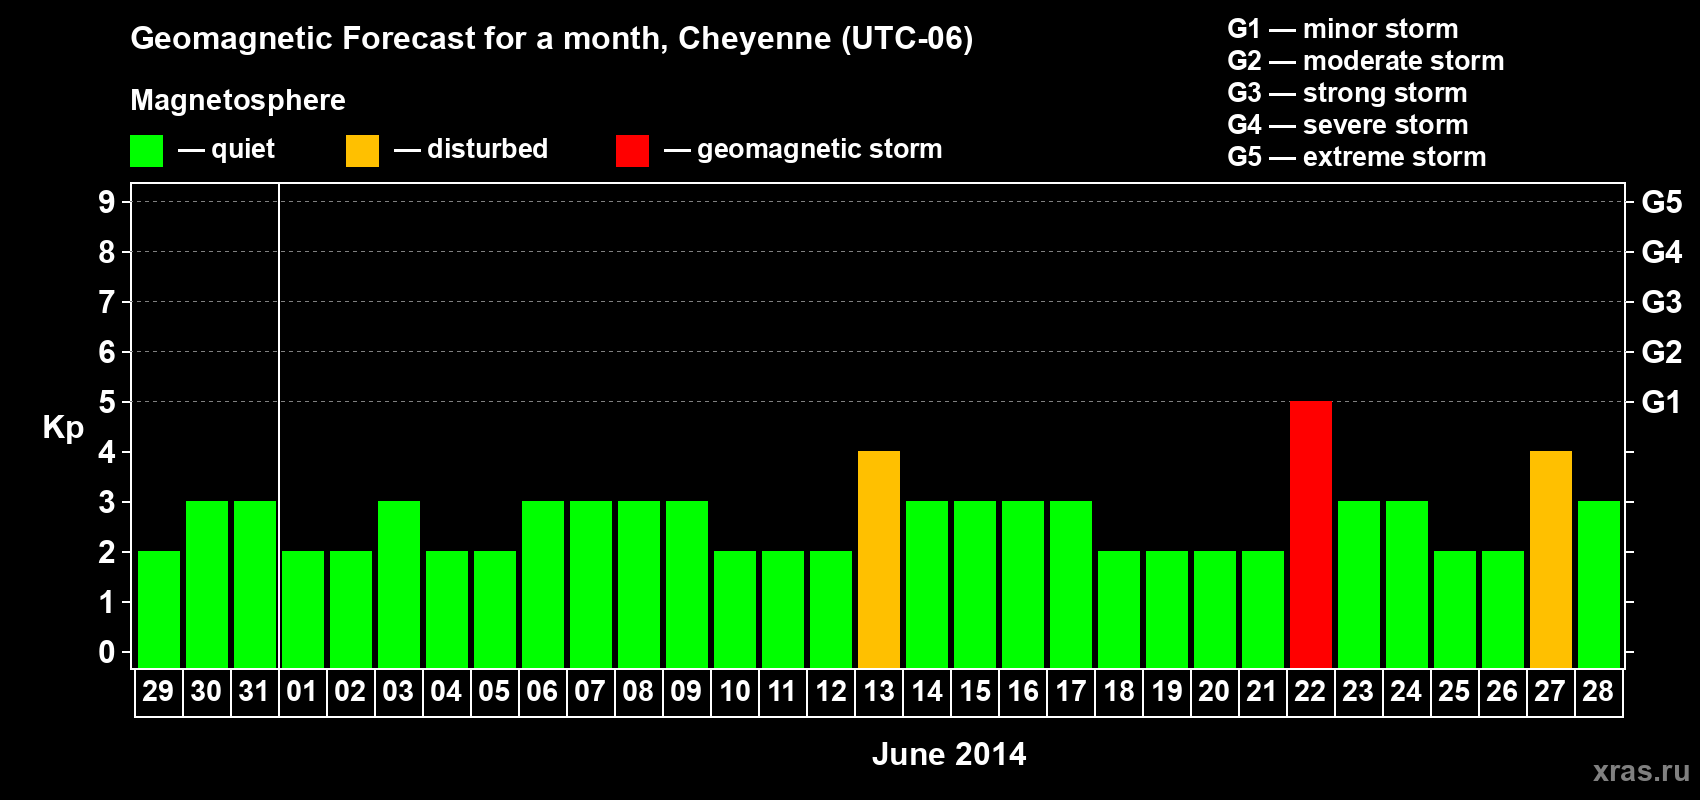Click date label 01 on the axis
This screenshot has width=1700, height=800.
point(302,692)
